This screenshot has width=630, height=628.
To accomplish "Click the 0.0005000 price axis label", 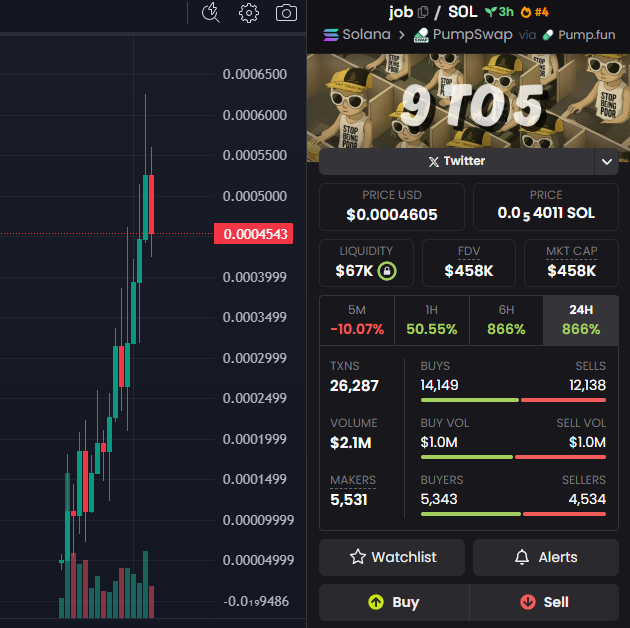I will point(255,196).
